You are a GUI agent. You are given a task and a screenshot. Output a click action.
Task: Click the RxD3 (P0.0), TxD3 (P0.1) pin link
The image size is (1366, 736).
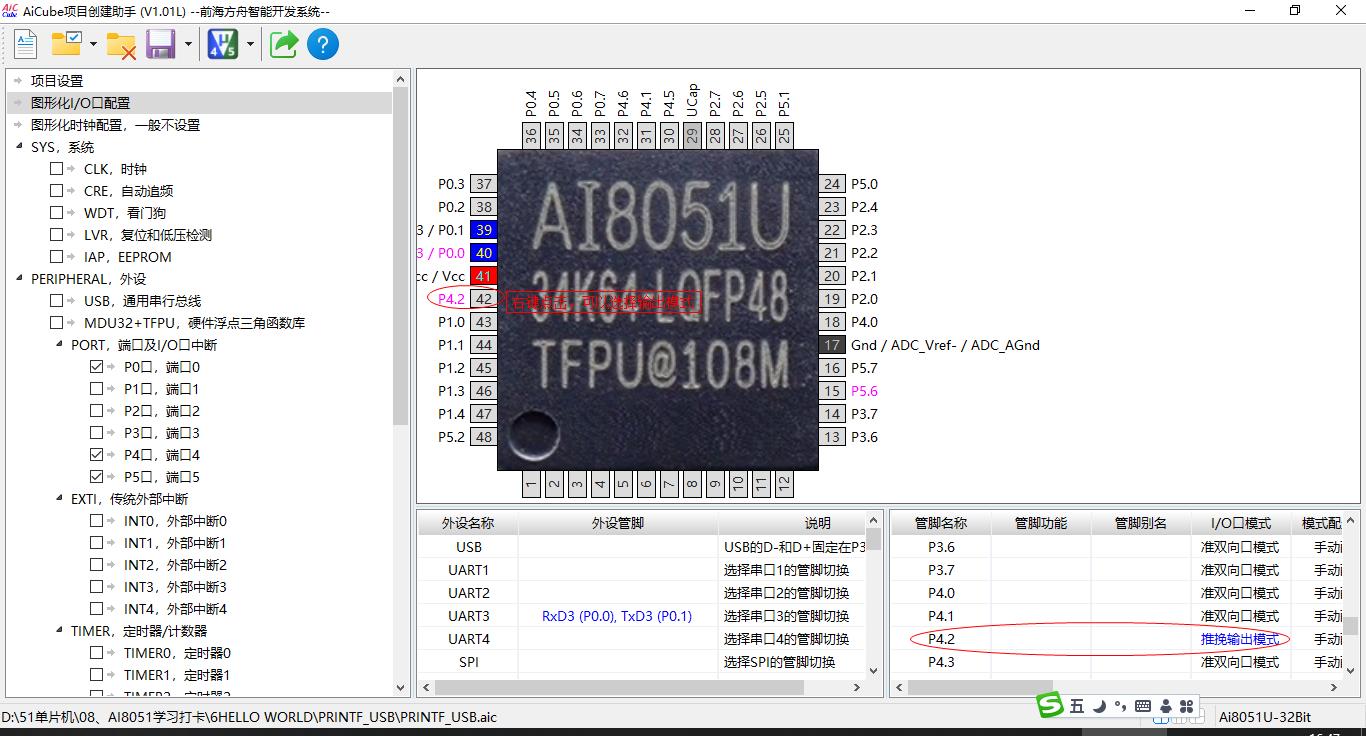click(x=616, y=616)
